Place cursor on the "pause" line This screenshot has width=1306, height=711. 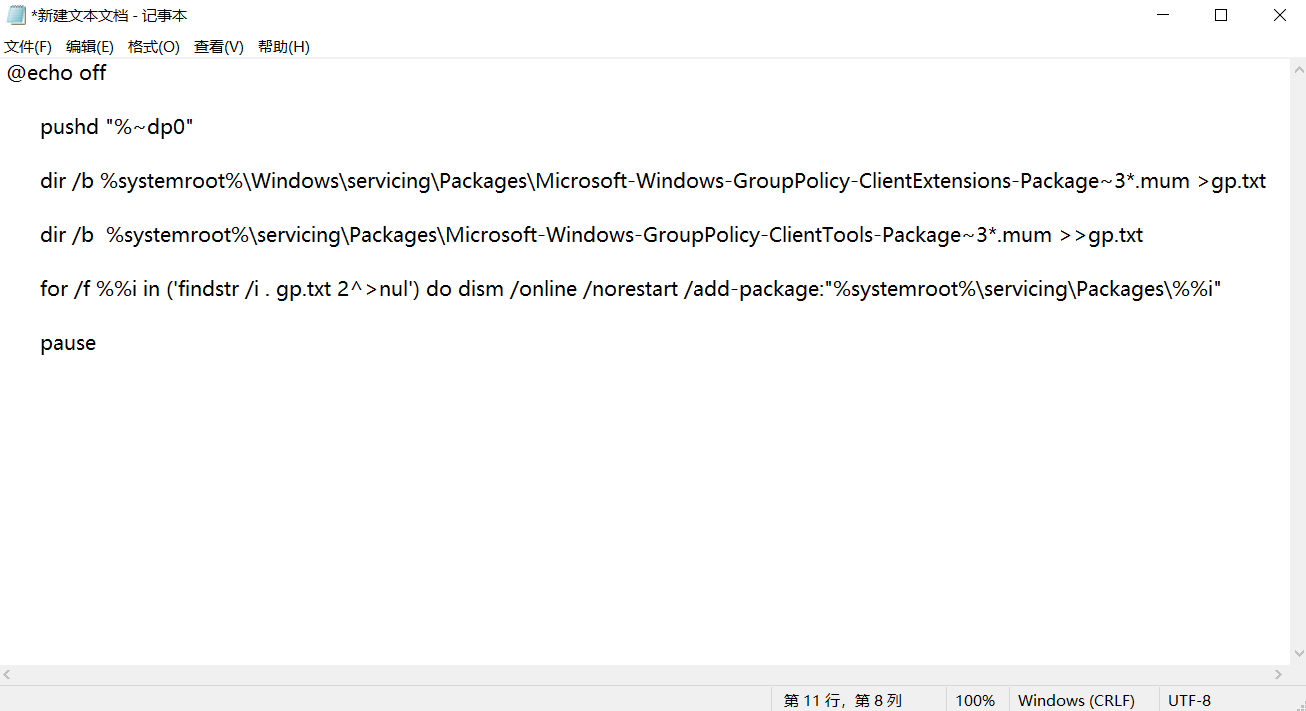[68, 343]
